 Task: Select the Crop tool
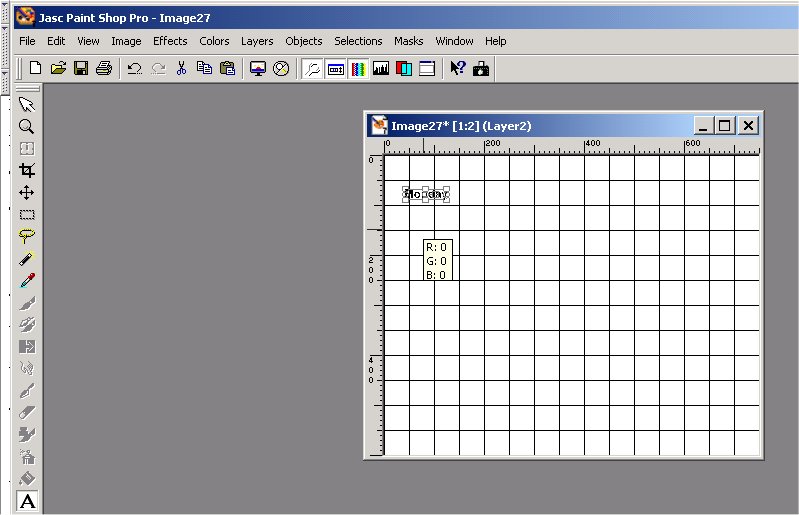(x=27, y=170)
